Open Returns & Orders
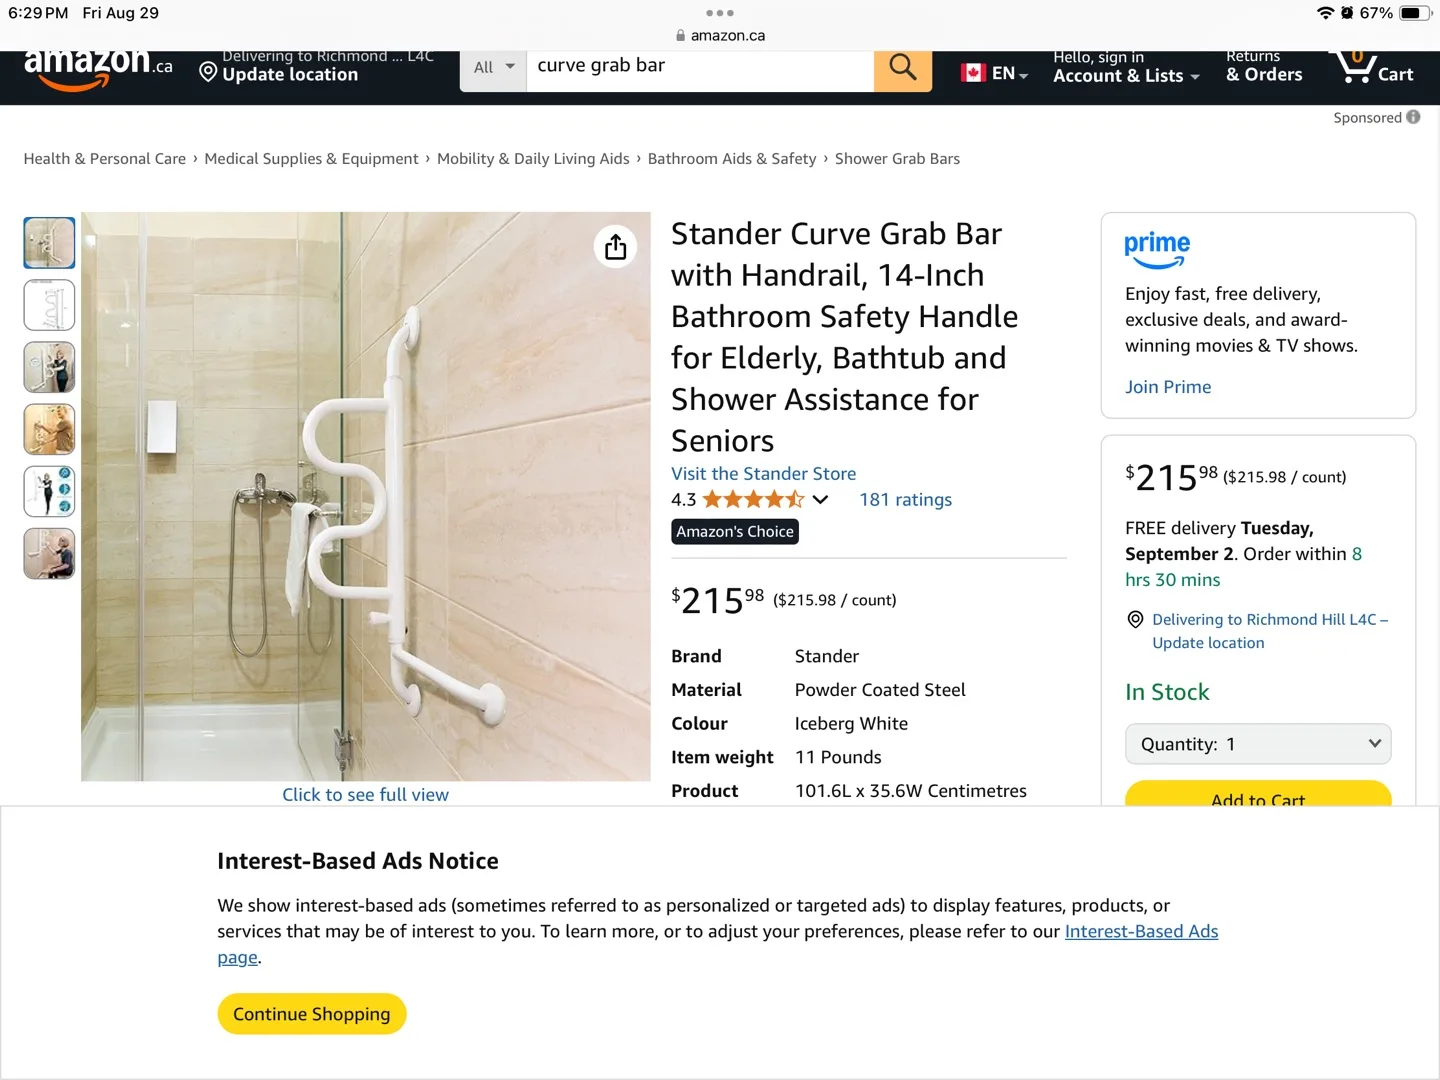This screenshot has height=1080, width=1440. pos(1264,68)
